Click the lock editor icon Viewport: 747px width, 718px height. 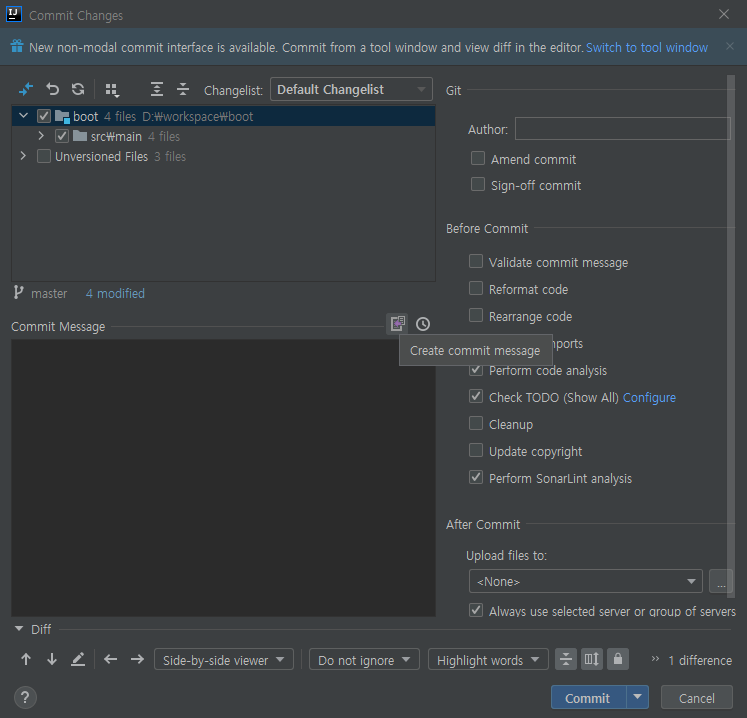pyautogui.click(x=618, y=659)
